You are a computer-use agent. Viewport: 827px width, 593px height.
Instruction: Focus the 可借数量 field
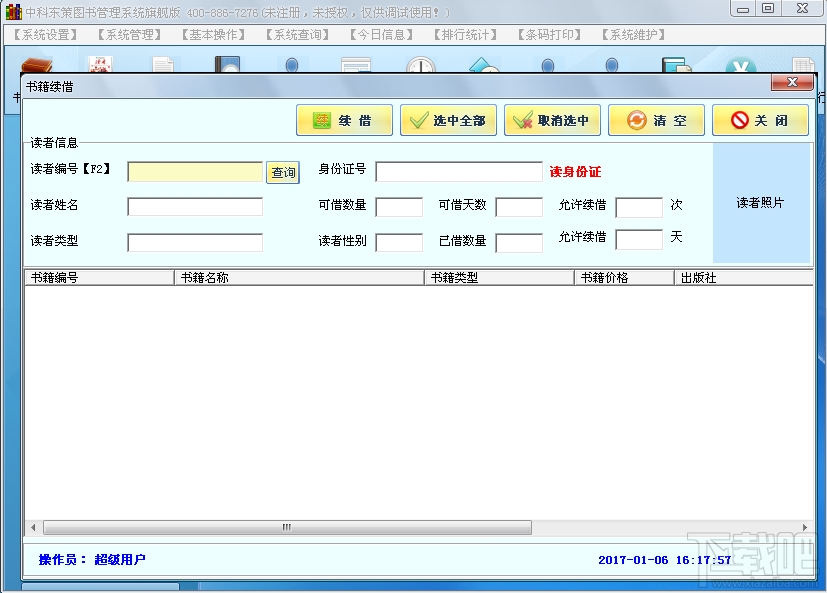pyautogui.click(x=399, y=206)
